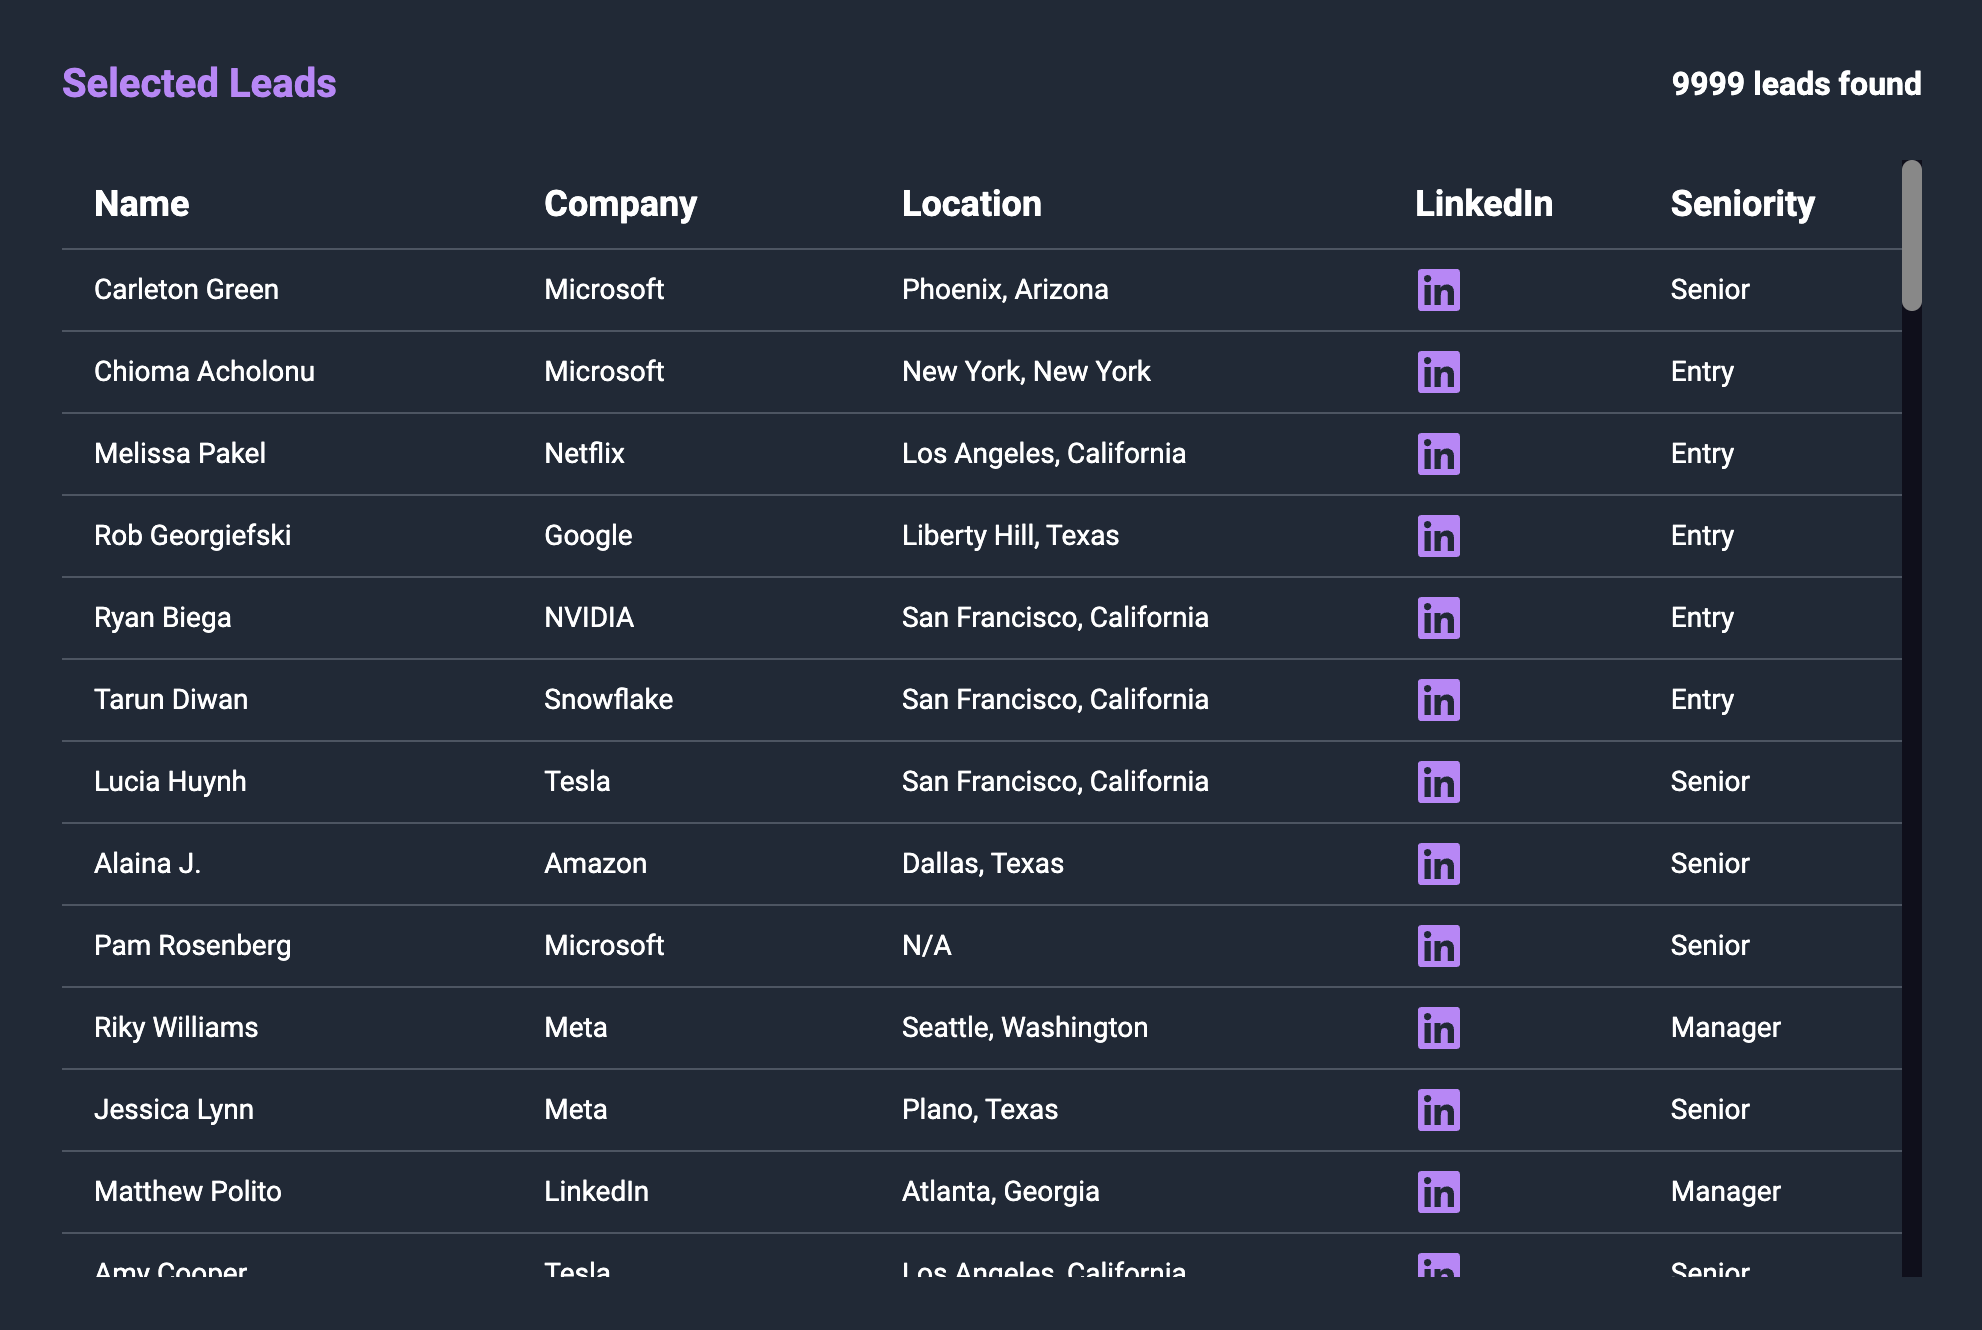
Task: Select the name Carleton Green
Action: [186, 290]
